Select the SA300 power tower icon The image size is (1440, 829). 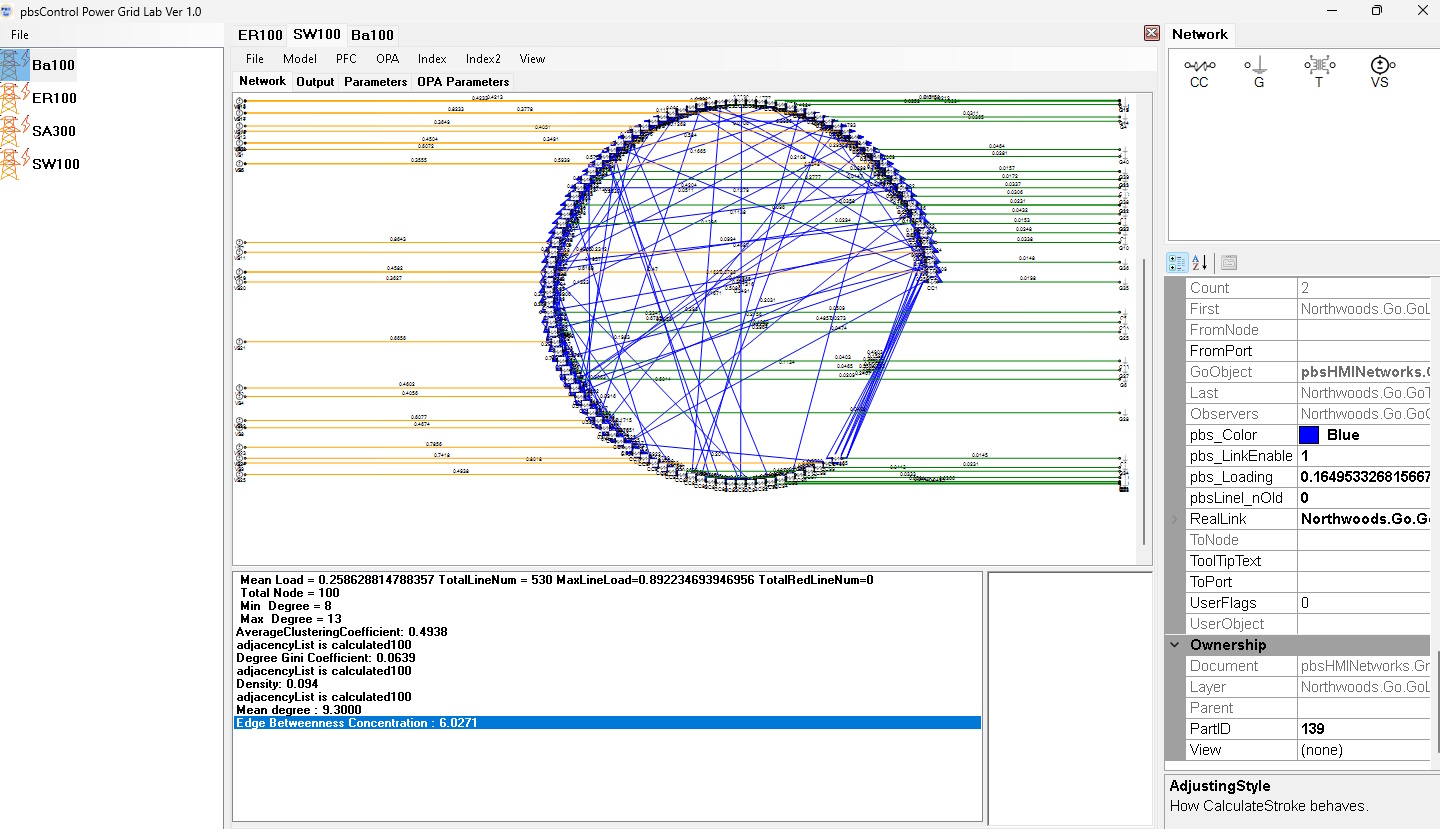(15, 131)
